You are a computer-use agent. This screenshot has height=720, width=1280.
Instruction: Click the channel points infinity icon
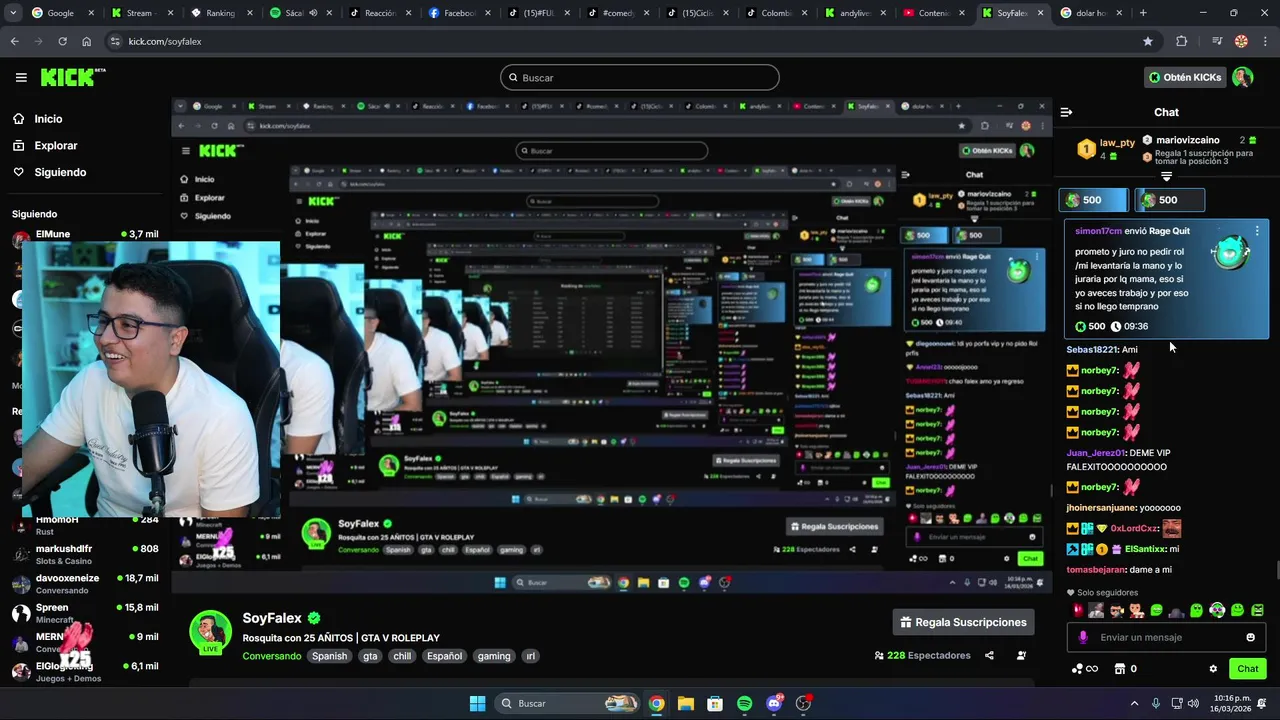(x=1085, y=669)
